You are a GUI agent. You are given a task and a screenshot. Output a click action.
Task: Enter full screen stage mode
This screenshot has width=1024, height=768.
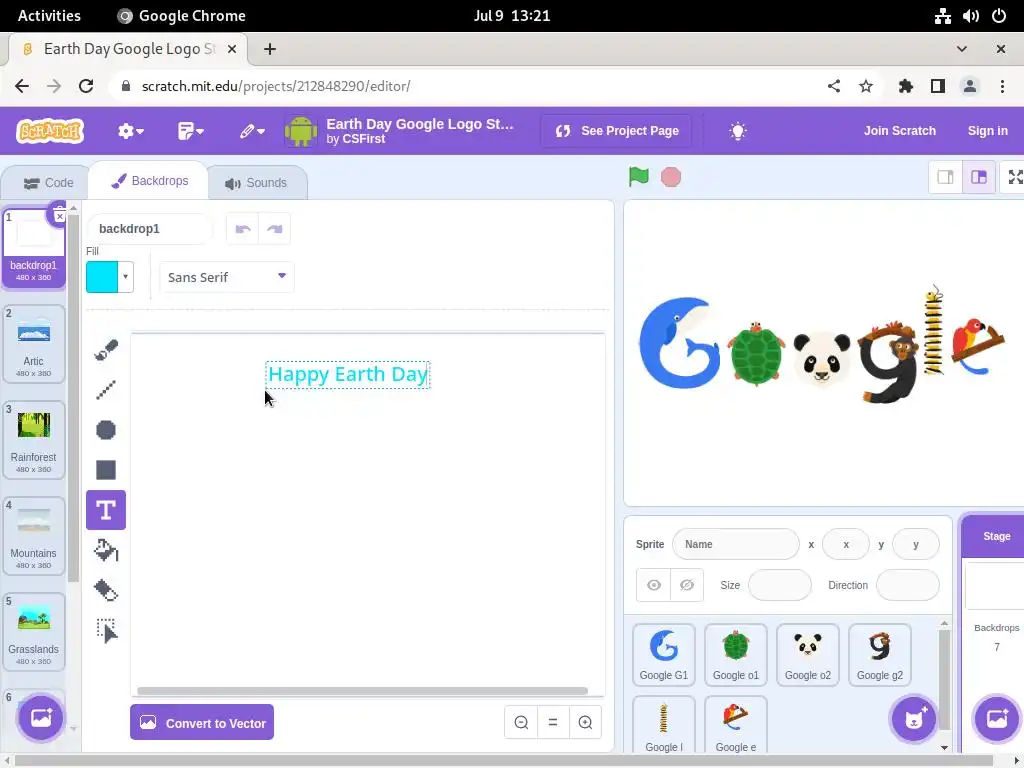tap(1016, 177)
